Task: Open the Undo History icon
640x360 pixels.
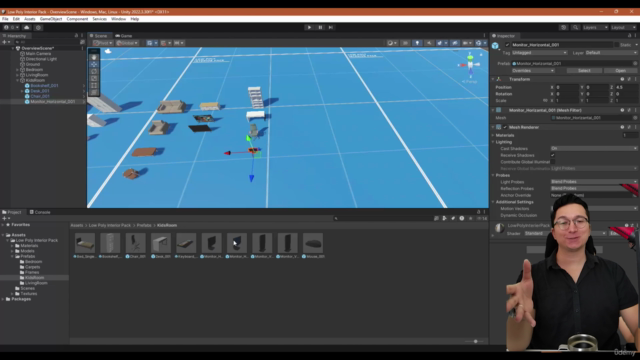Action: tap(564, 27)
